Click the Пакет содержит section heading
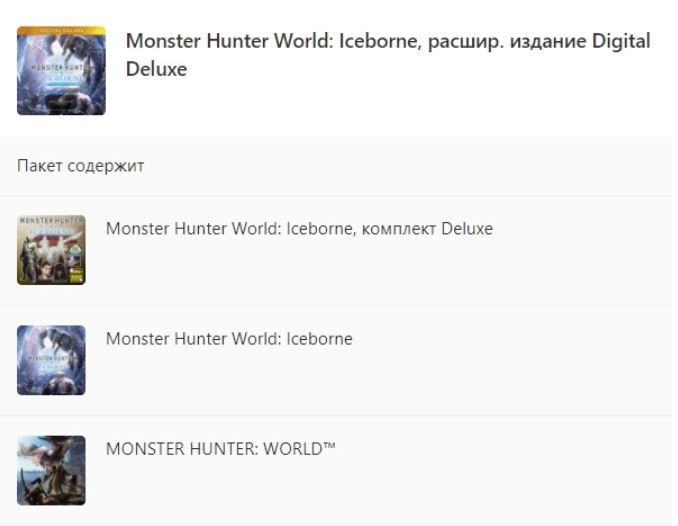 click(80, 166)
